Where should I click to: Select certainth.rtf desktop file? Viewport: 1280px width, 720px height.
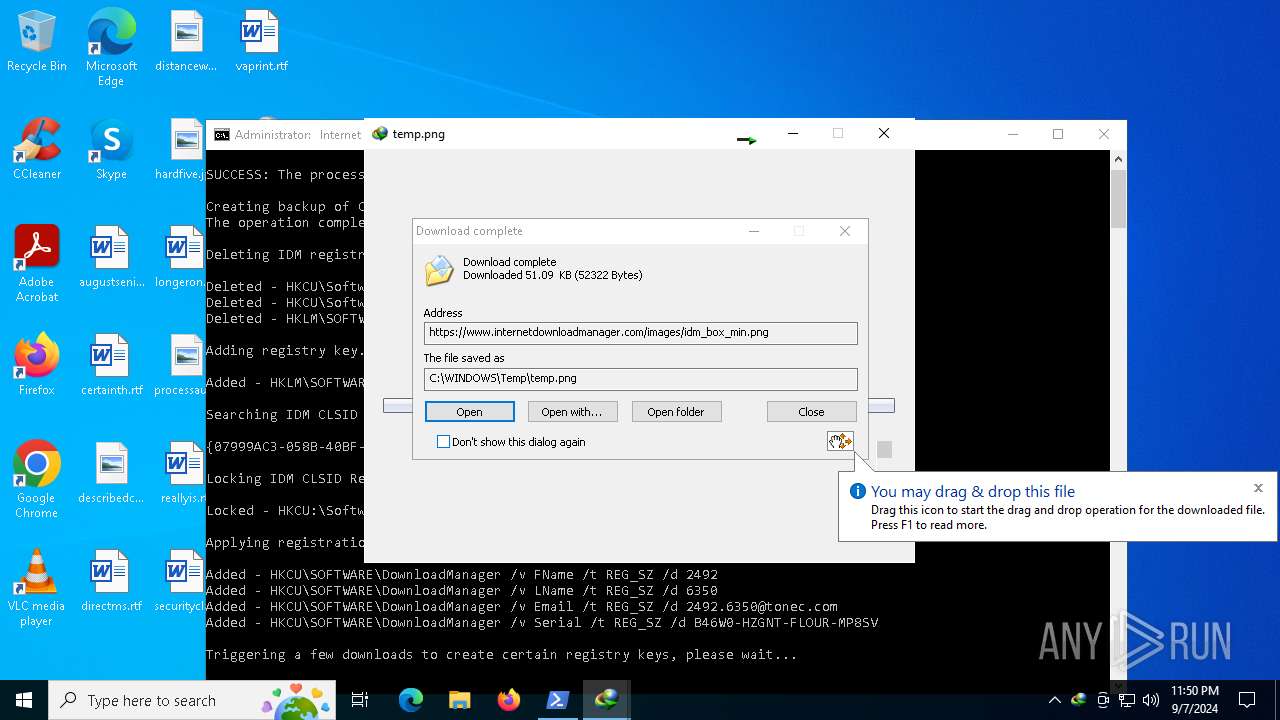(x=111, y=366)
